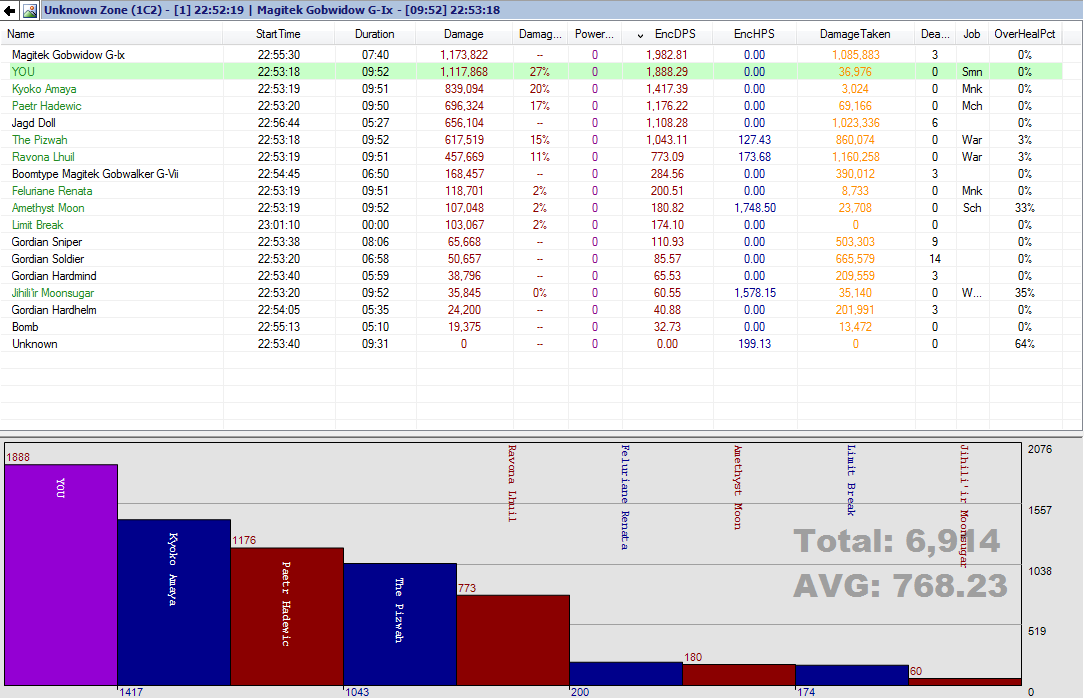This screenshot has width=1084, height=698.
Task: Click the red 773 bar in chart
Action: (513, 640)
